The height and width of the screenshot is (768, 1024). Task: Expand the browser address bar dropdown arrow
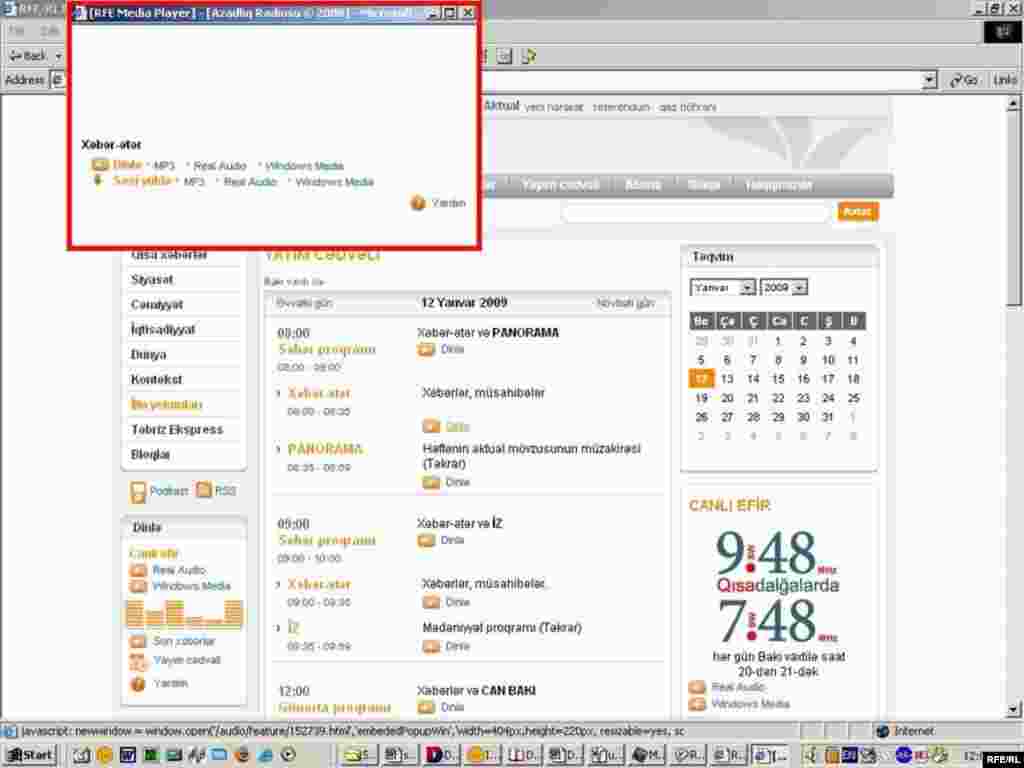[x=929, y=80]
